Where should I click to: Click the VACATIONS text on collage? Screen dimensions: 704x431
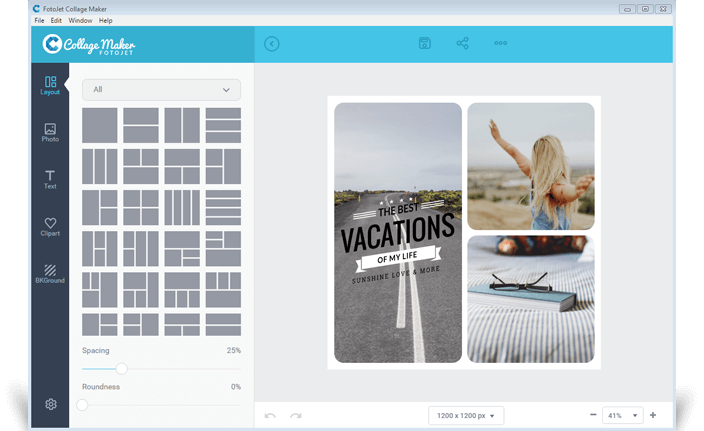pyautogui.click(x=398, y=232)
